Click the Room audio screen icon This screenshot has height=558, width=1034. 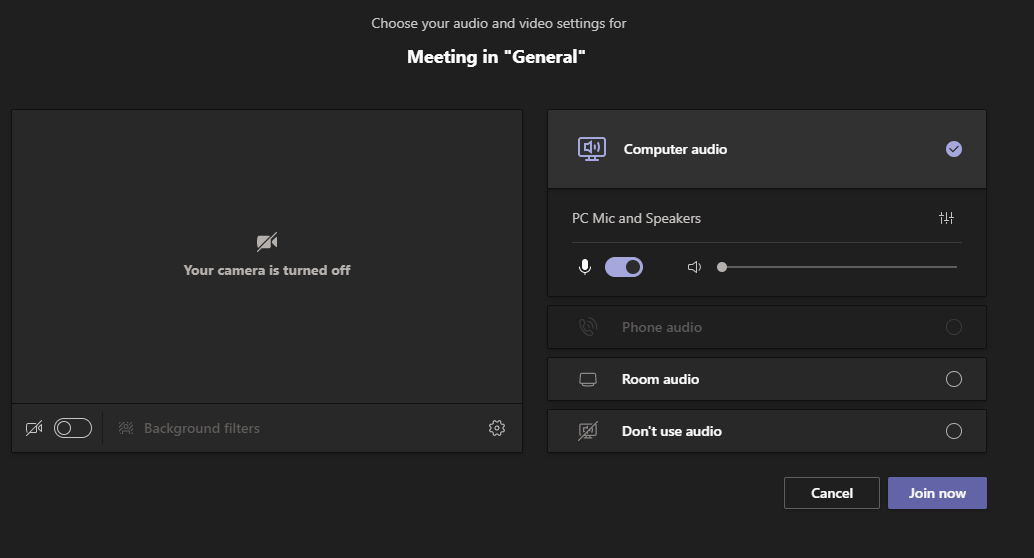pyautogui.click(x=588, y=379)
